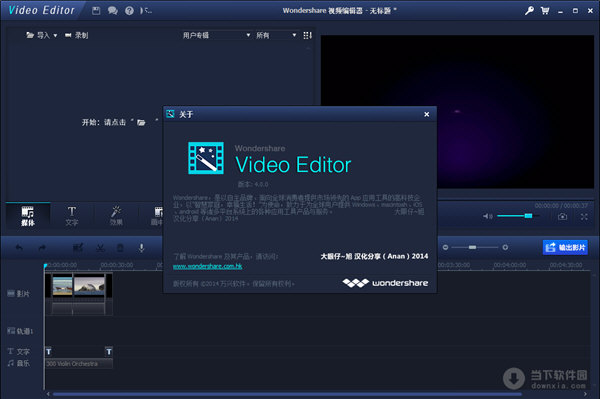Take a snapshot with the camera icon
600x399 pixels.
tap(562, 217)
